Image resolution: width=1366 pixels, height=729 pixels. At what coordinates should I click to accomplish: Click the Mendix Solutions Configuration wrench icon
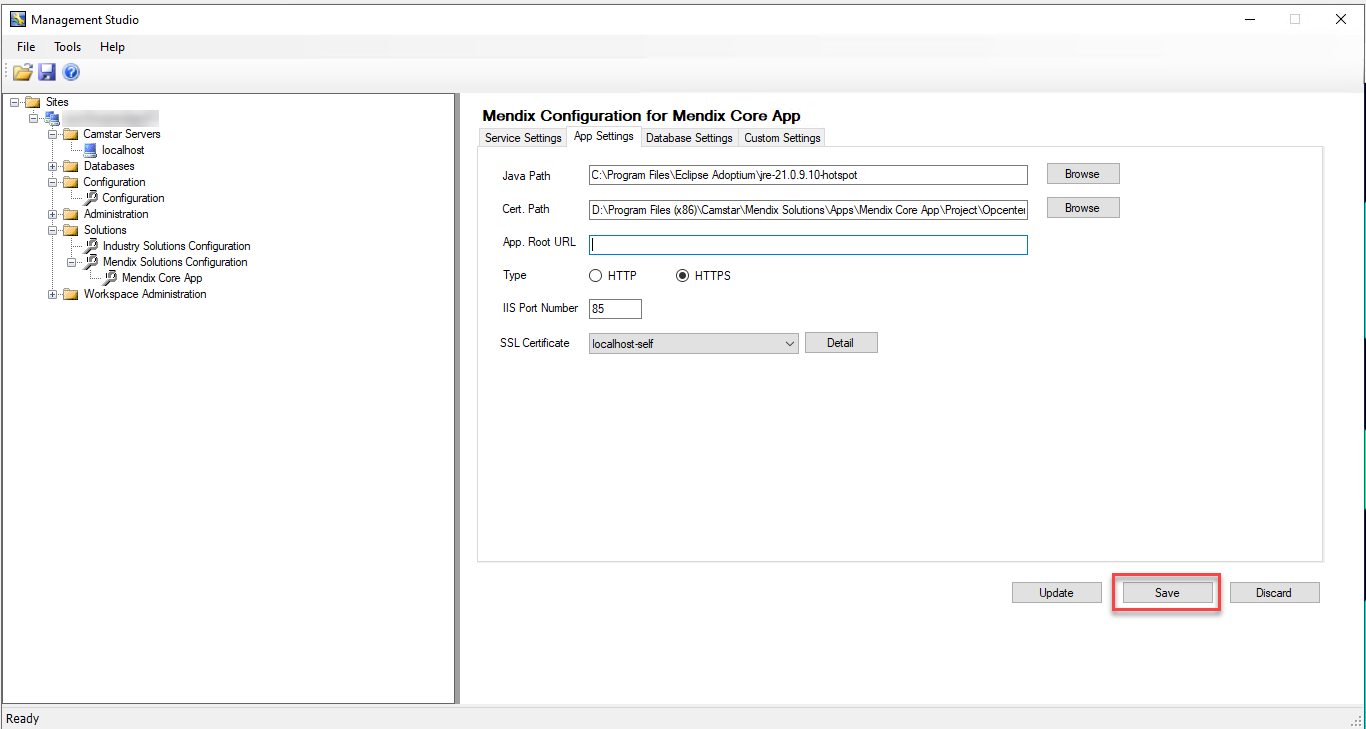click(91, 262)
